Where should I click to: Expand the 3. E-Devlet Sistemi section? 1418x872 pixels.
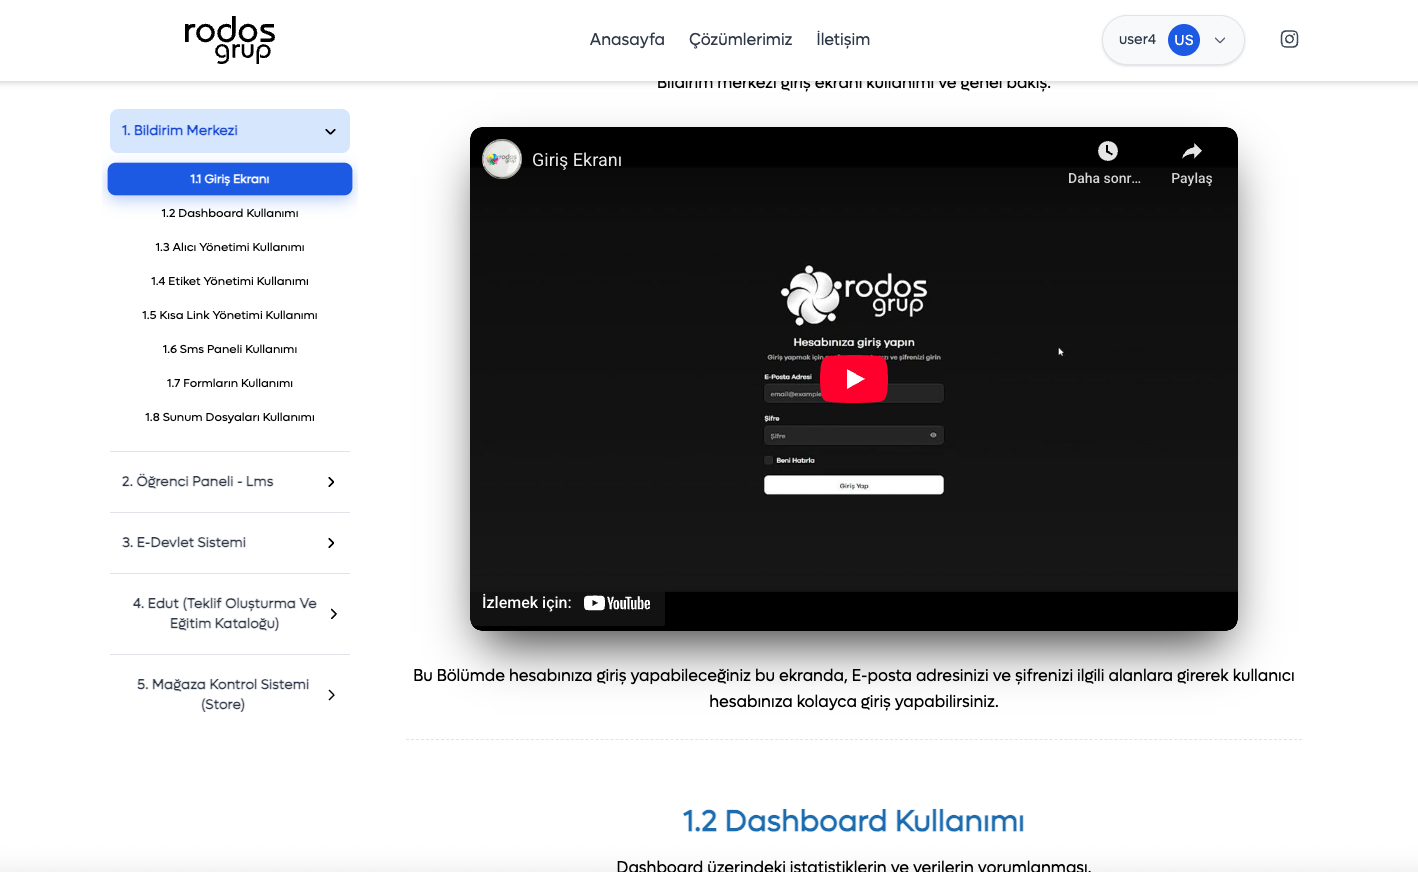point(331,543)
